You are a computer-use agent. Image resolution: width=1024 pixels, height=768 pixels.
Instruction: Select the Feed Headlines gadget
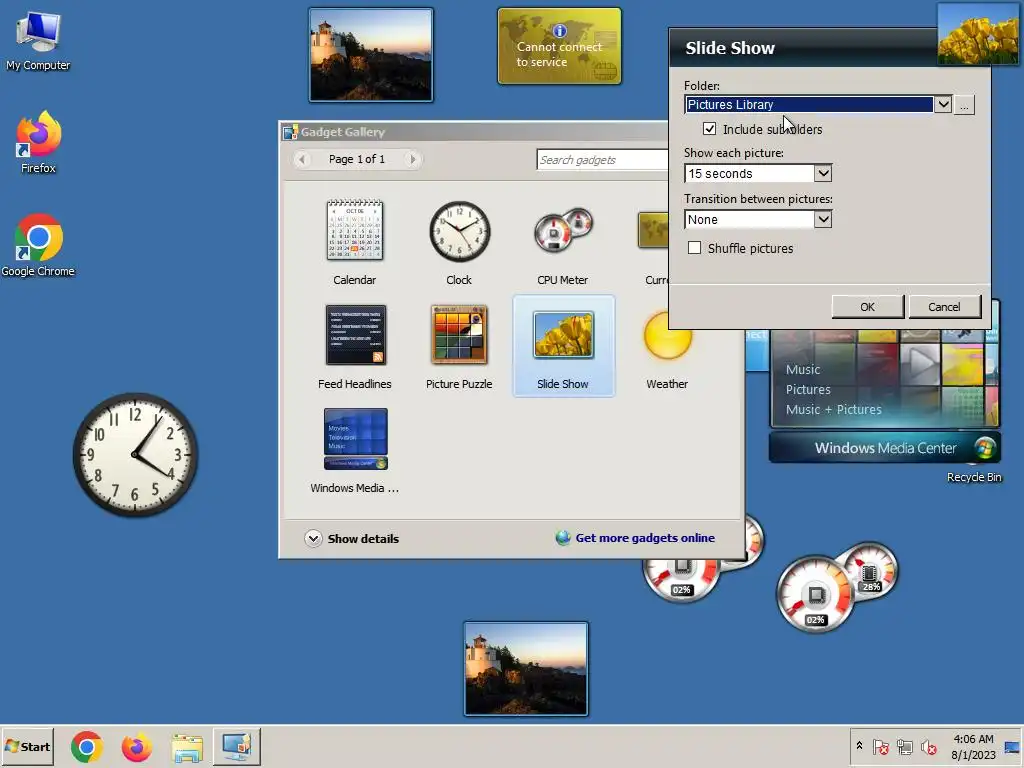pyautogui.click(x=355, y=347)
